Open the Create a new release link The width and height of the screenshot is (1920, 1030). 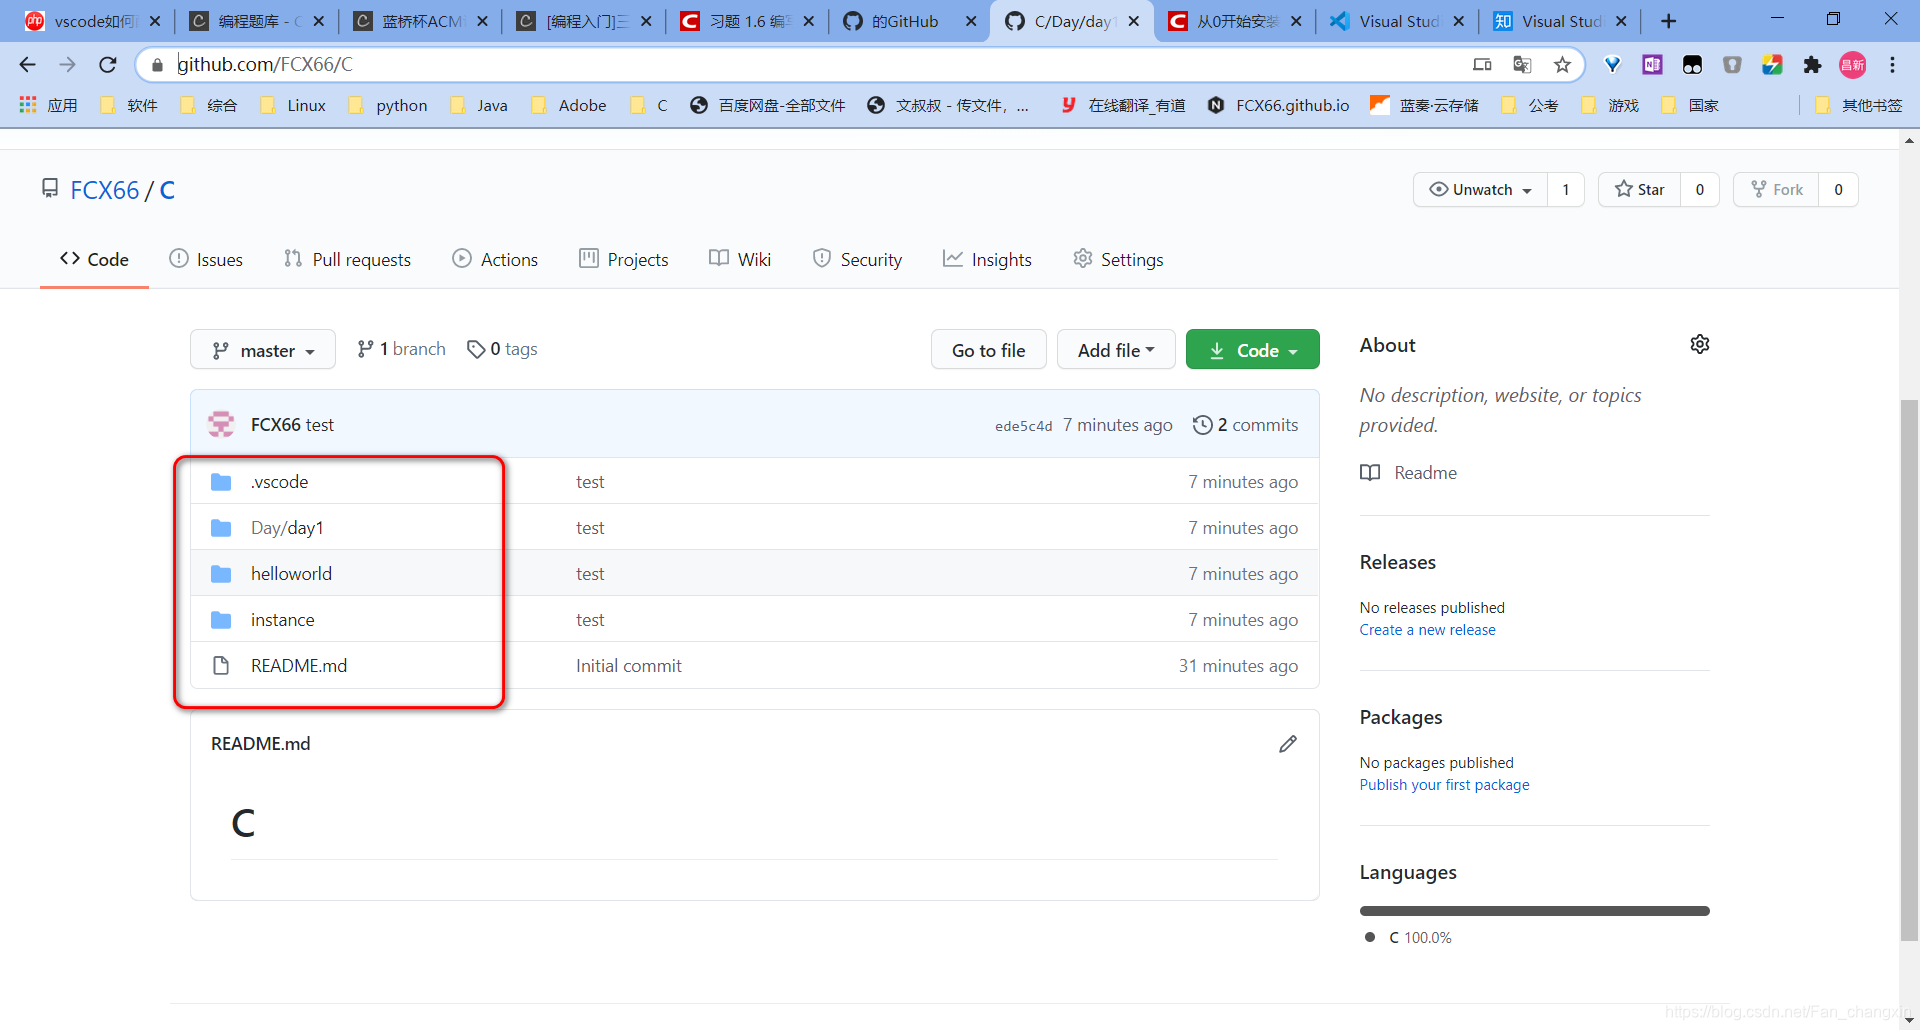[x=1427, y=629]
